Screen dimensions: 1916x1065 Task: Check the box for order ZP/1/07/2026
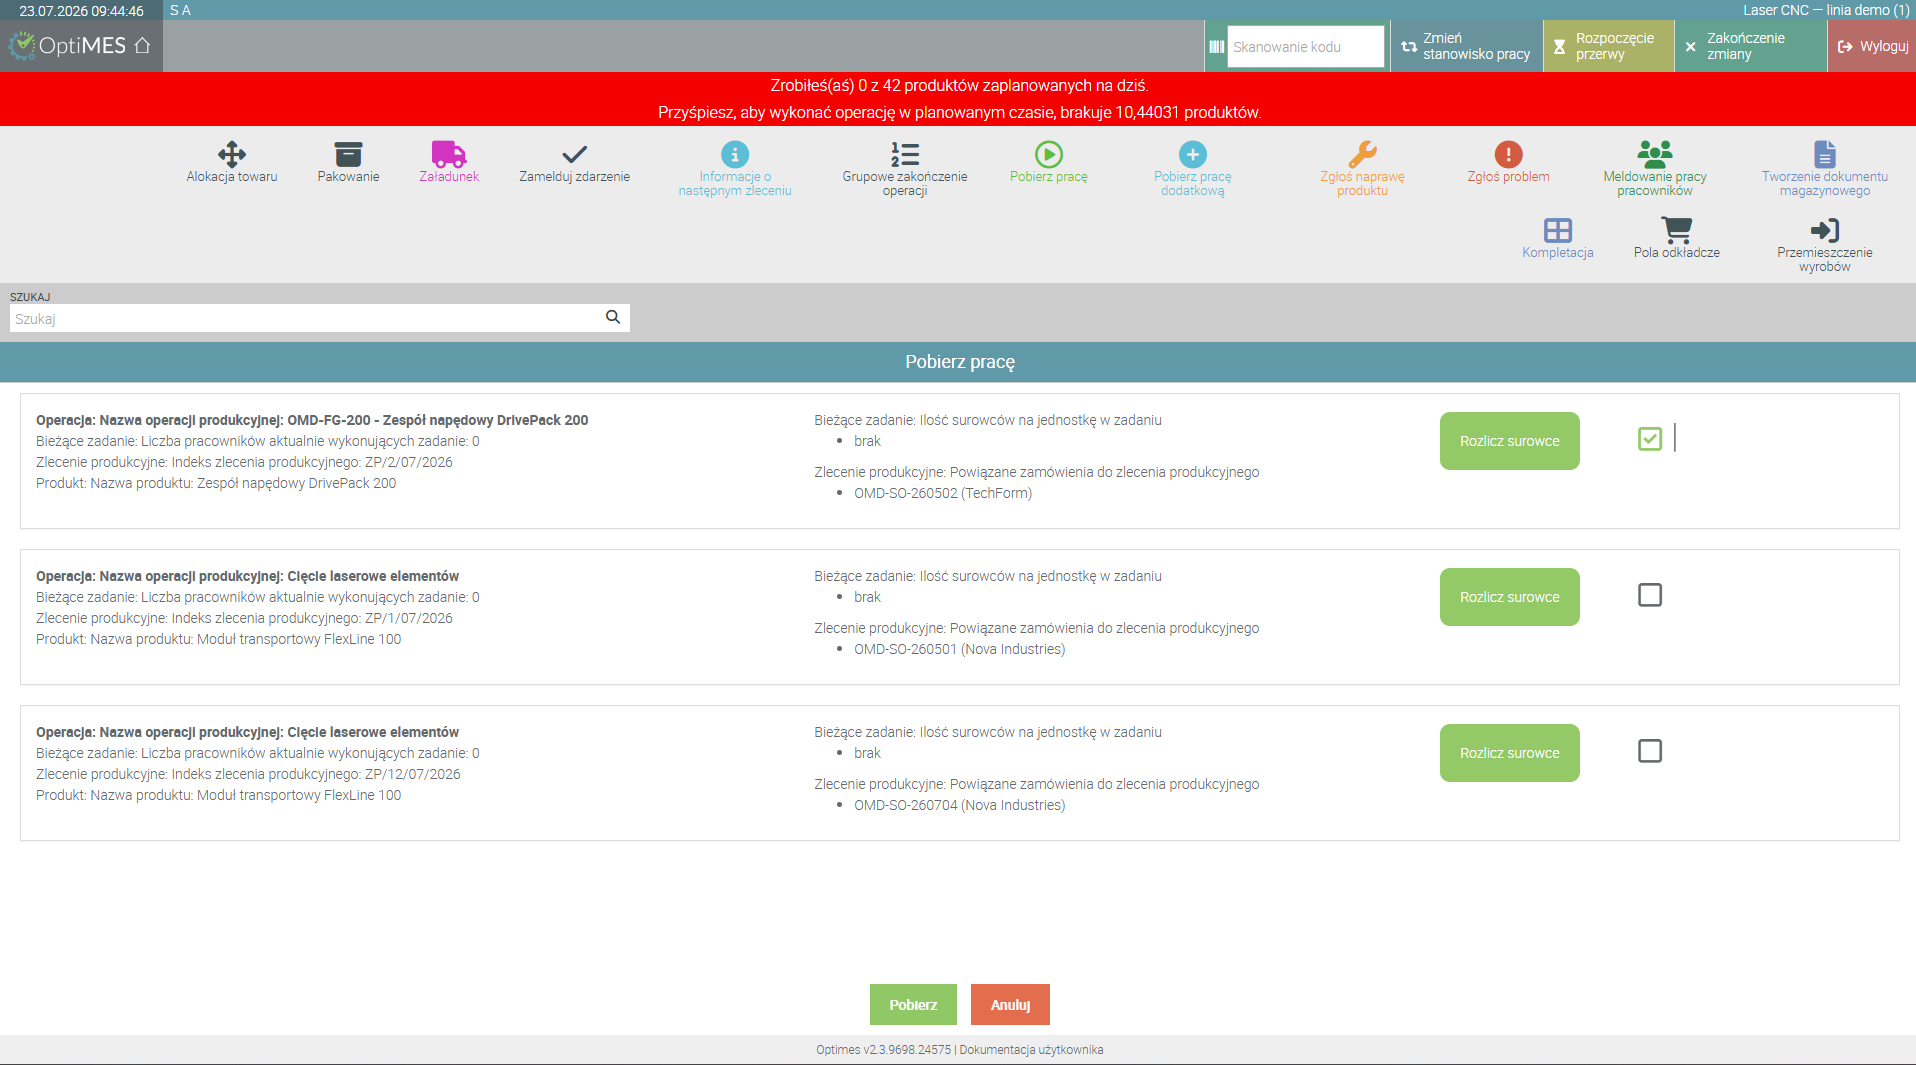coord(1650,595)
